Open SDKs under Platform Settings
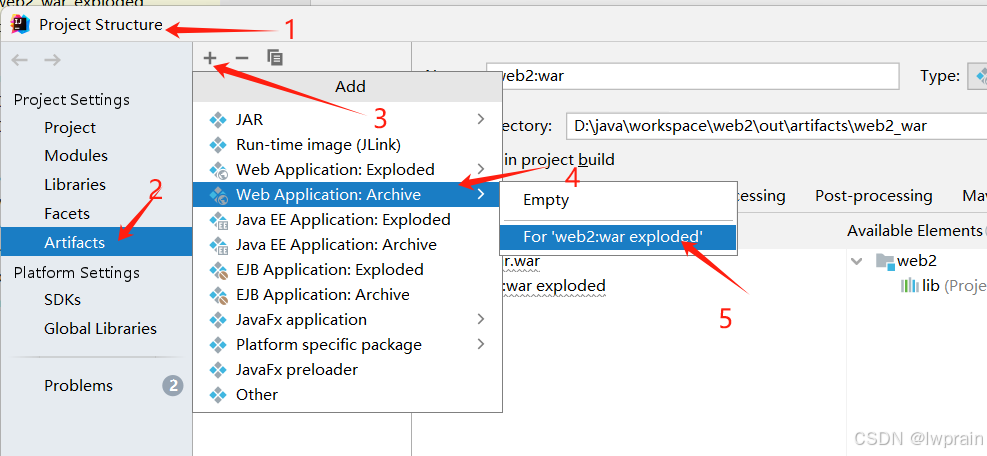This screenshot has height=456, width=987. click(x=62, y=300)
